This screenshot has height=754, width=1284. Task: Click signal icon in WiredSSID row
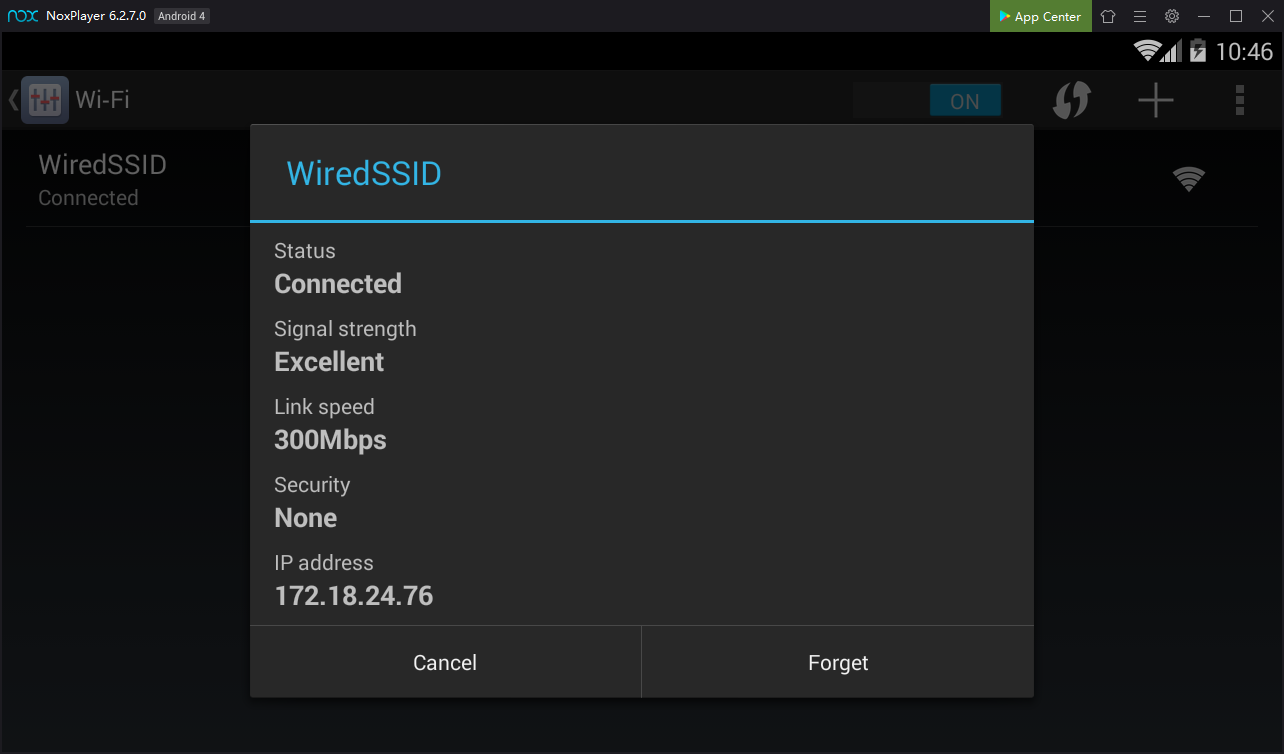click(1188, 180)
